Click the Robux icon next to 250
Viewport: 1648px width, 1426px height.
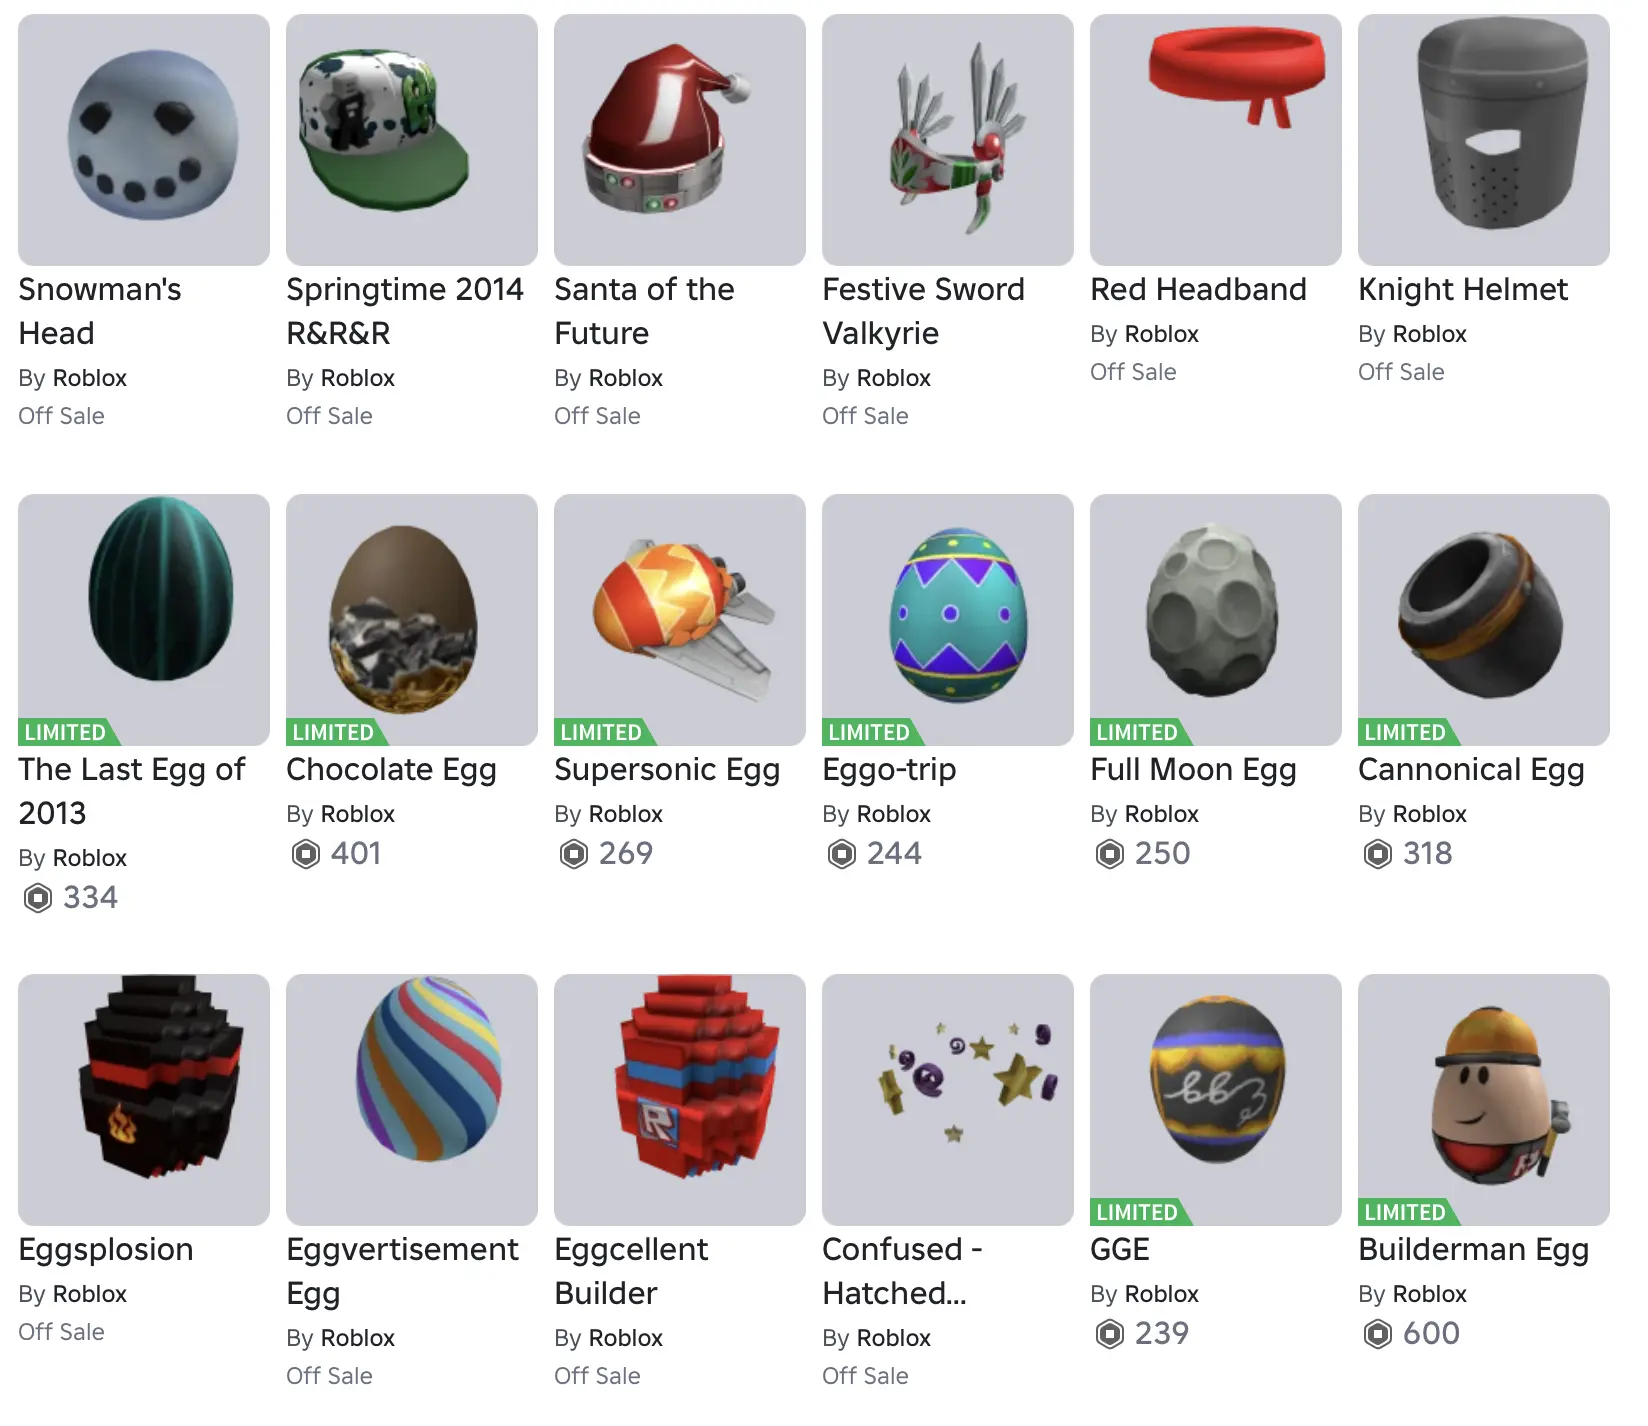click(x=1110, y=854)
